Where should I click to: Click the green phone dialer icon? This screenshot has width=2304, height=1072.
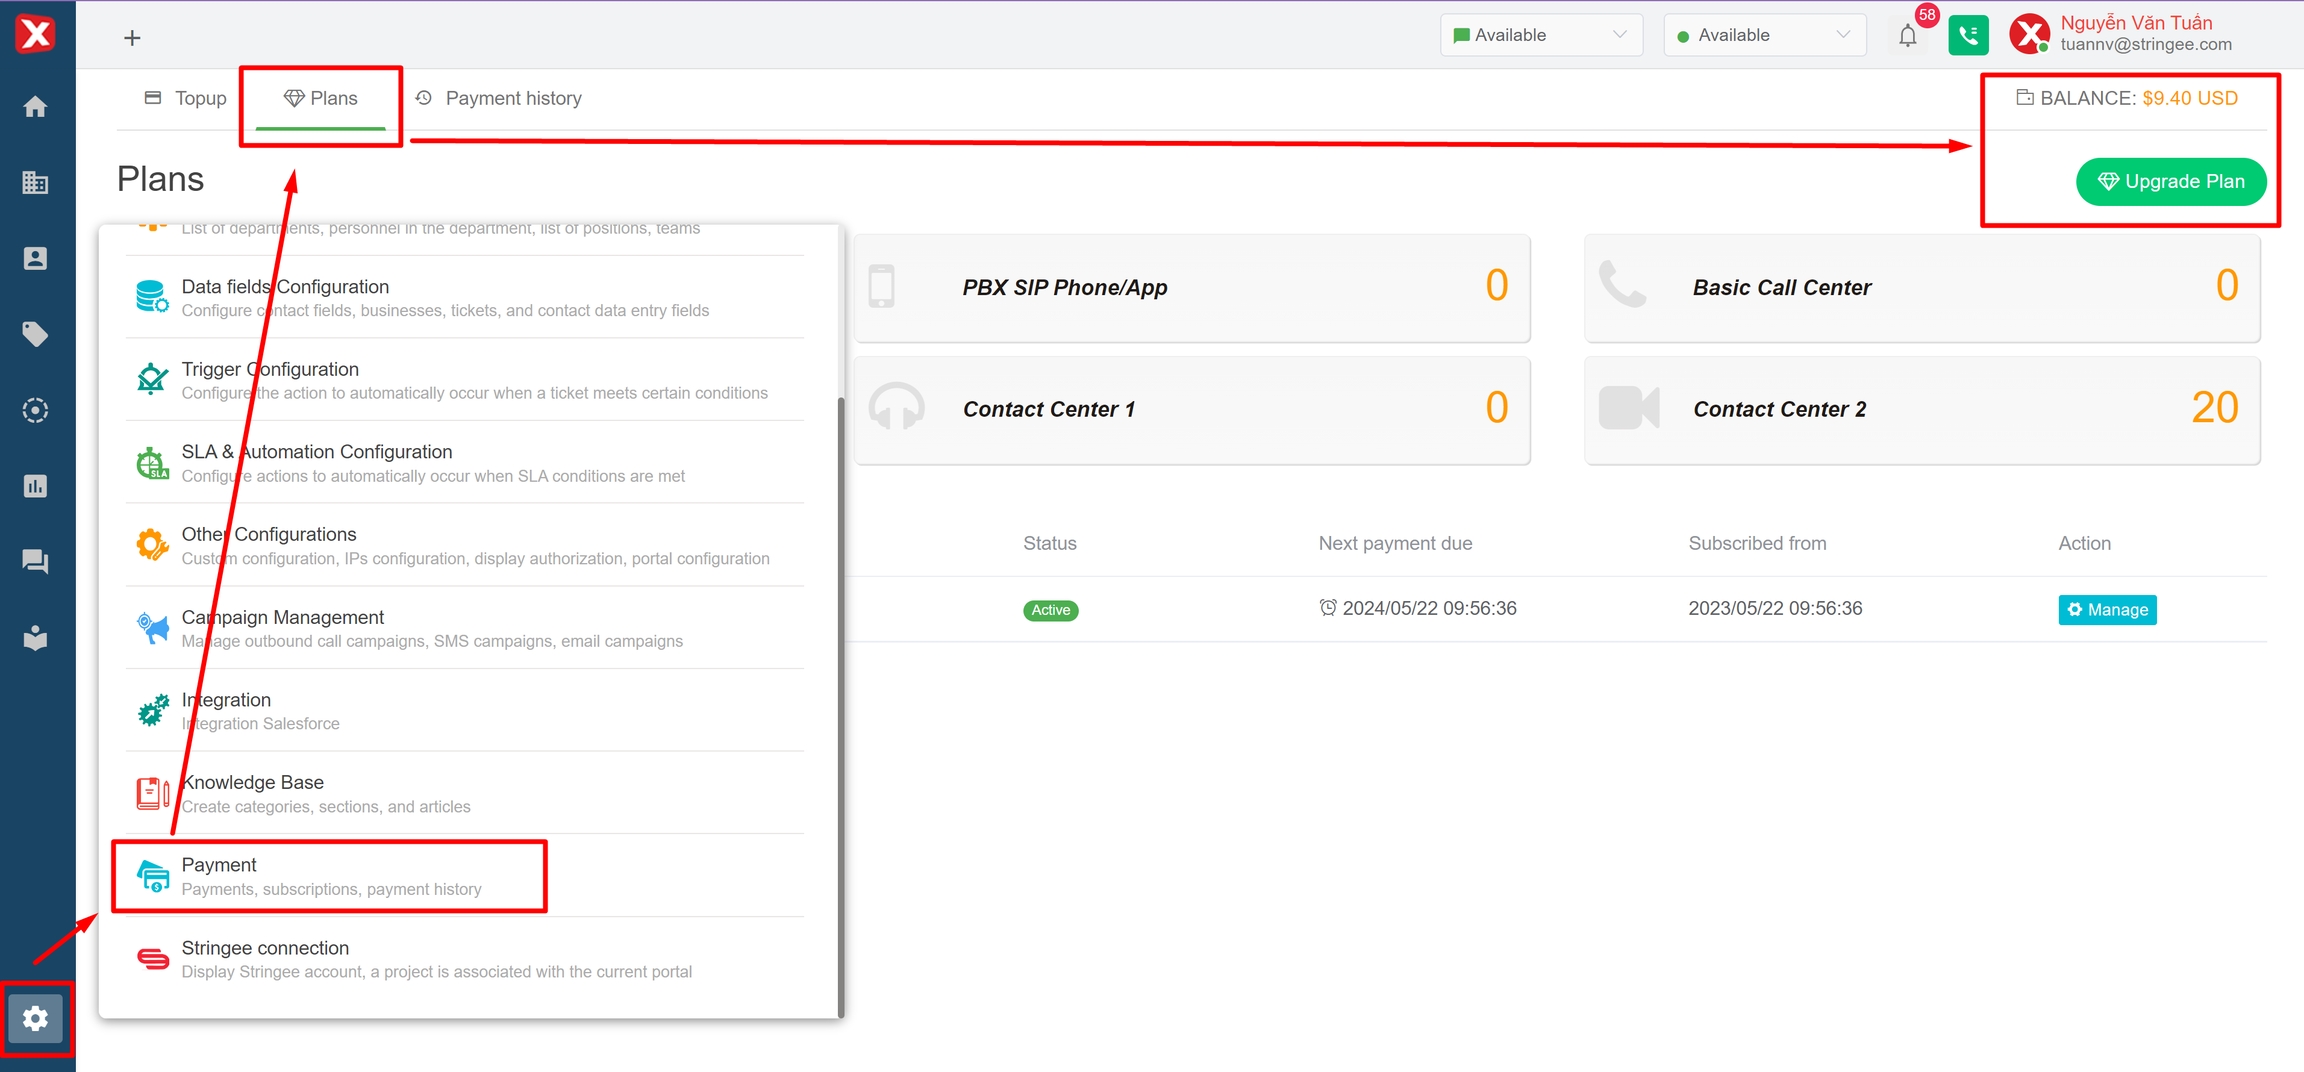click(x=1968, y=36)
